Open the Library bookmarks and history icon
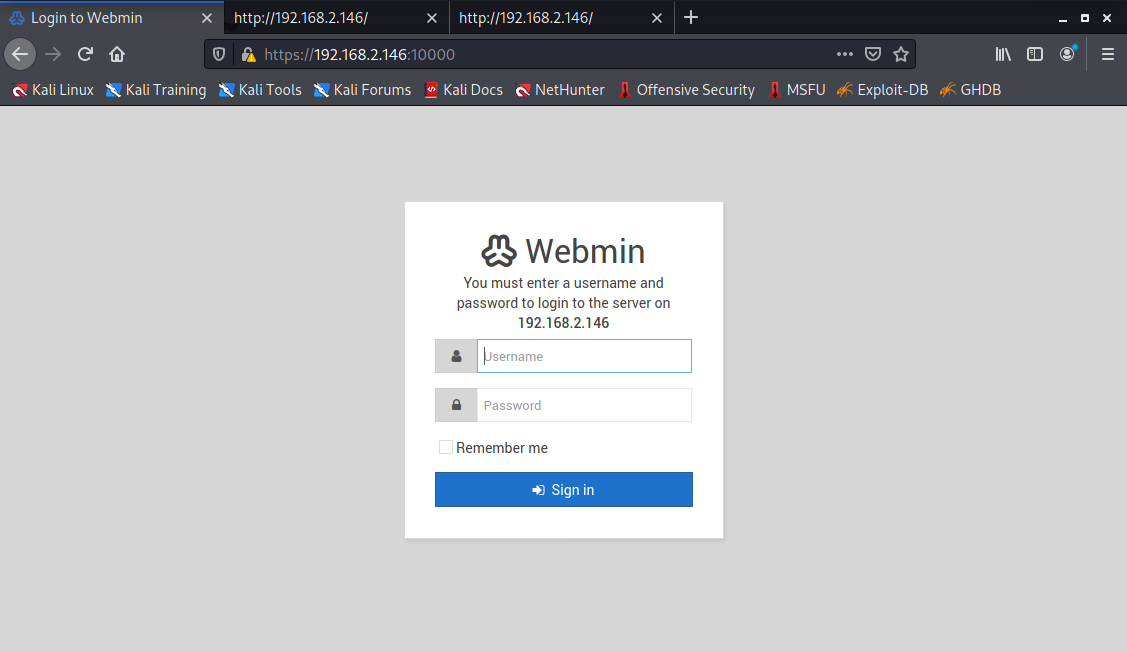Image resolution: width=1127 pixels, height=652 pixels. click(x=1003, y=55)
